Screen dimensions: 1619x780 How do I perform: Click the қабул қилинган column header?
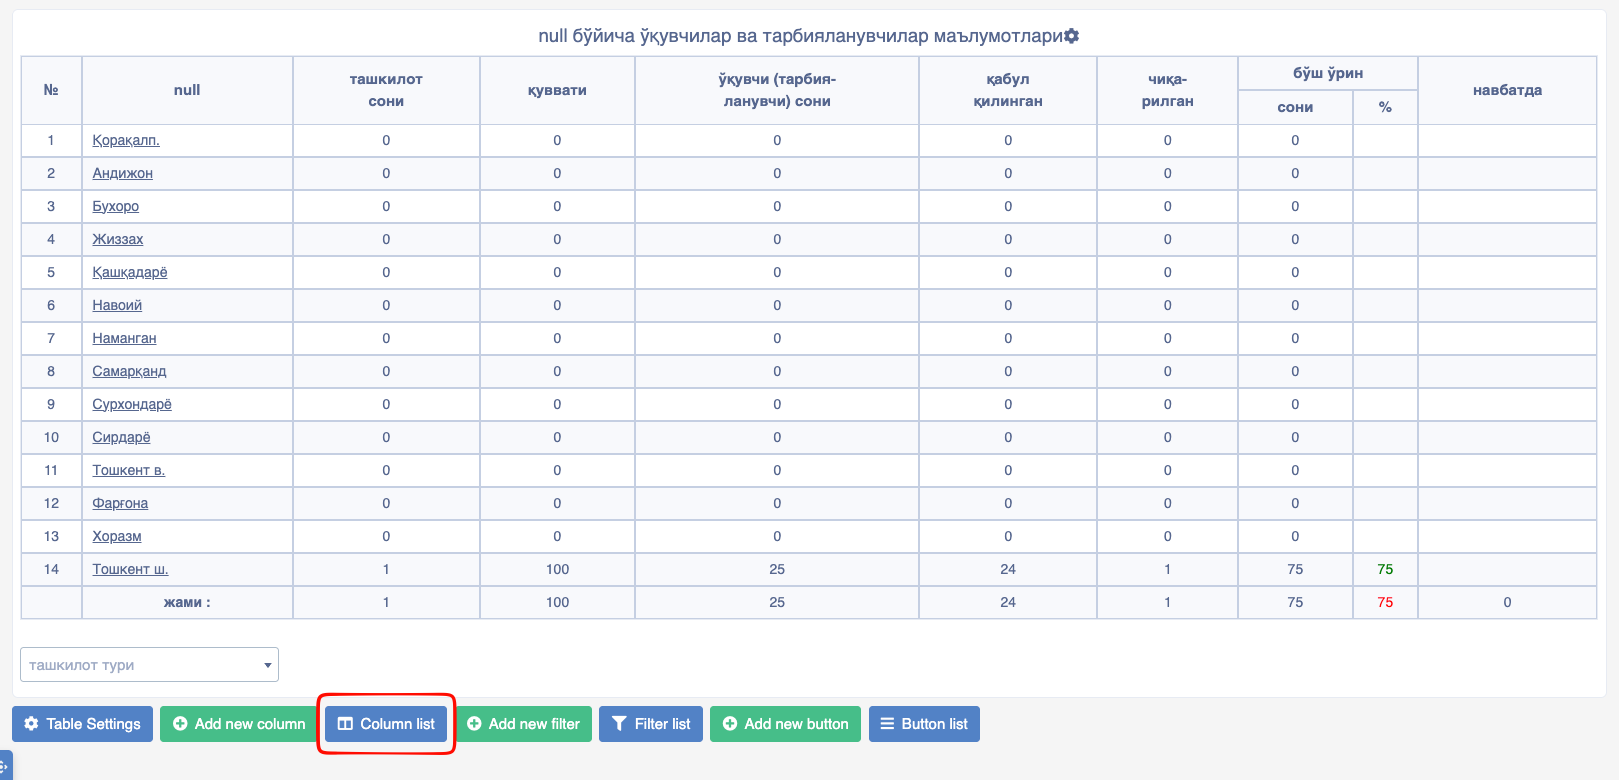coord(1008,90)
